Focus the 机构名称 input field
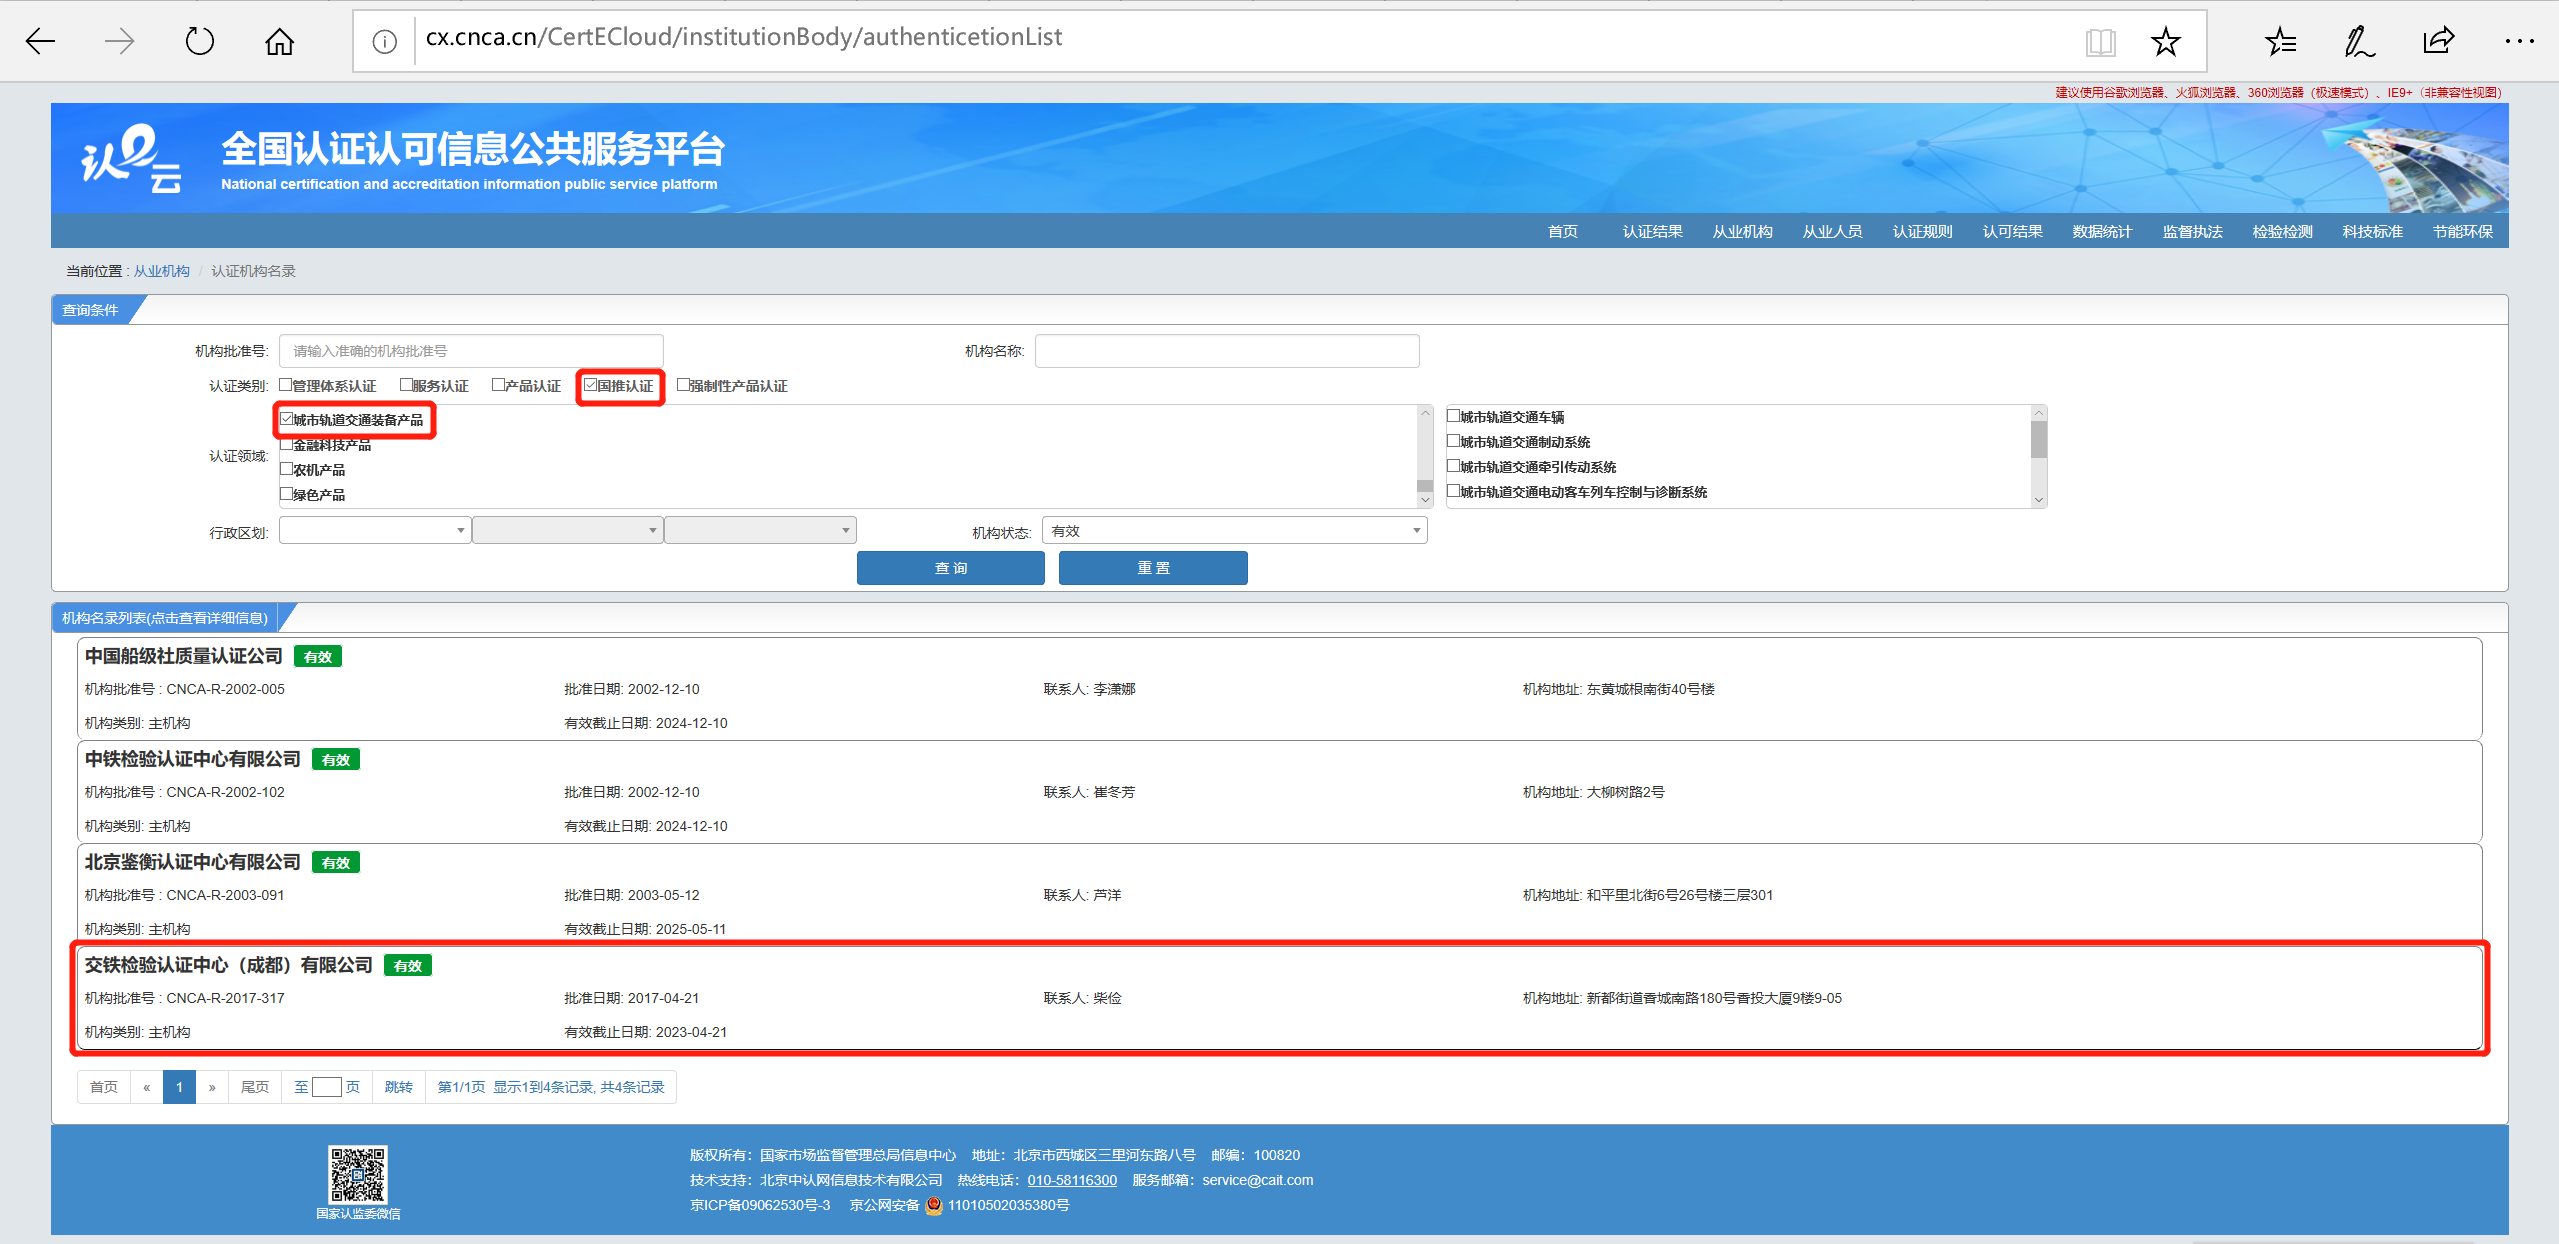 [1227, 351]
